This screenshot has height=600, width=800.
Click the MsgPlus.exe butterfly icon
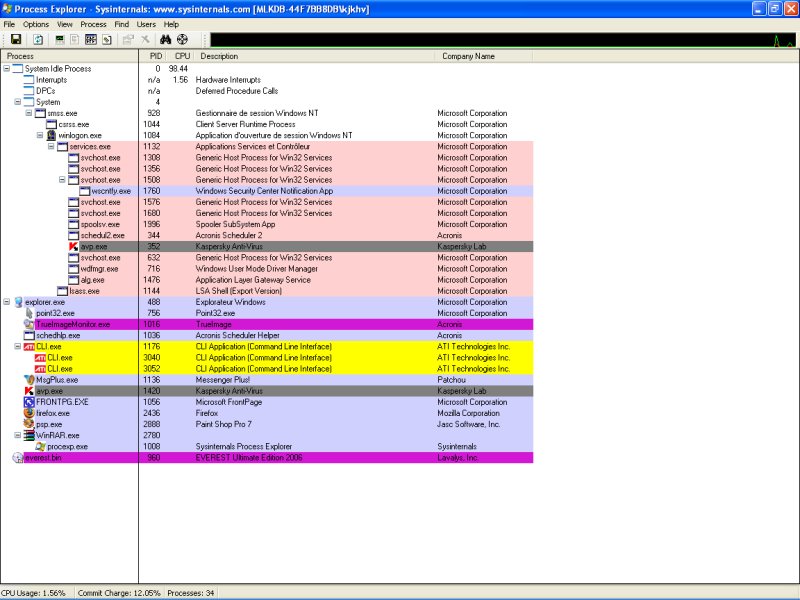tap(29, 380)
